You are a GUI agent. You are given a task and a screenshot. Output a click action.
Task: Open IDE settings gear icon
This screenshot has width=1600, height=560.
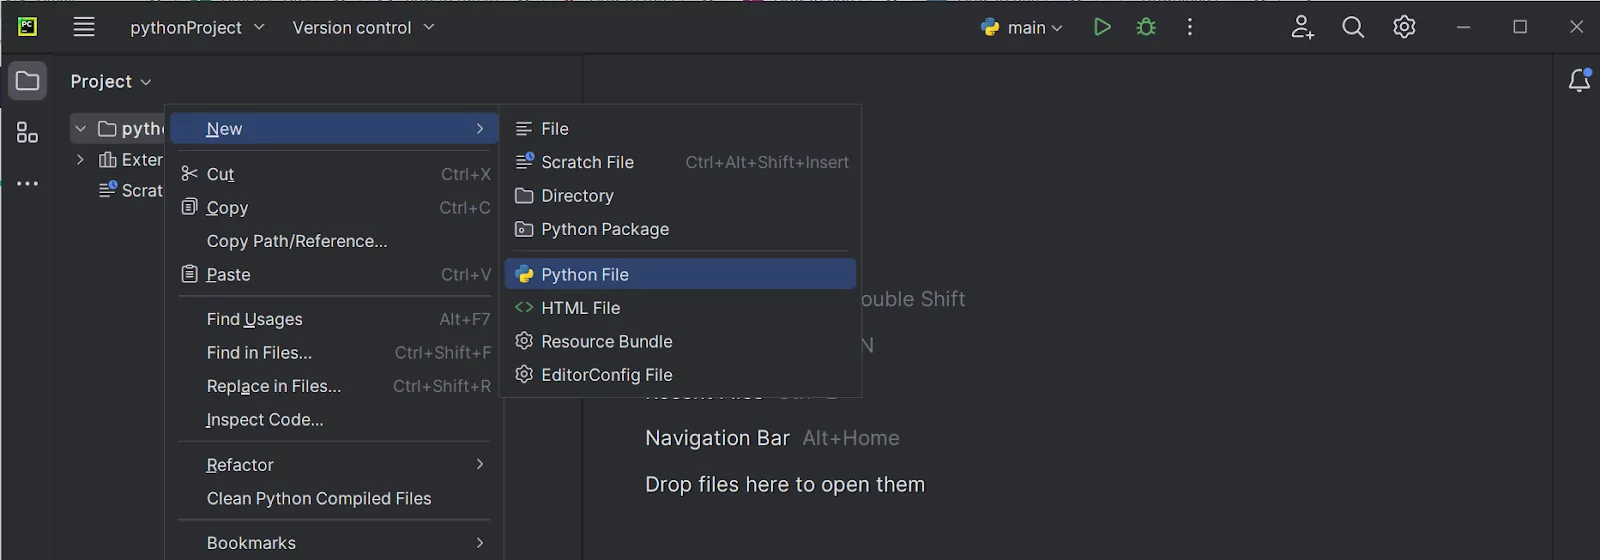(1404, 28)
